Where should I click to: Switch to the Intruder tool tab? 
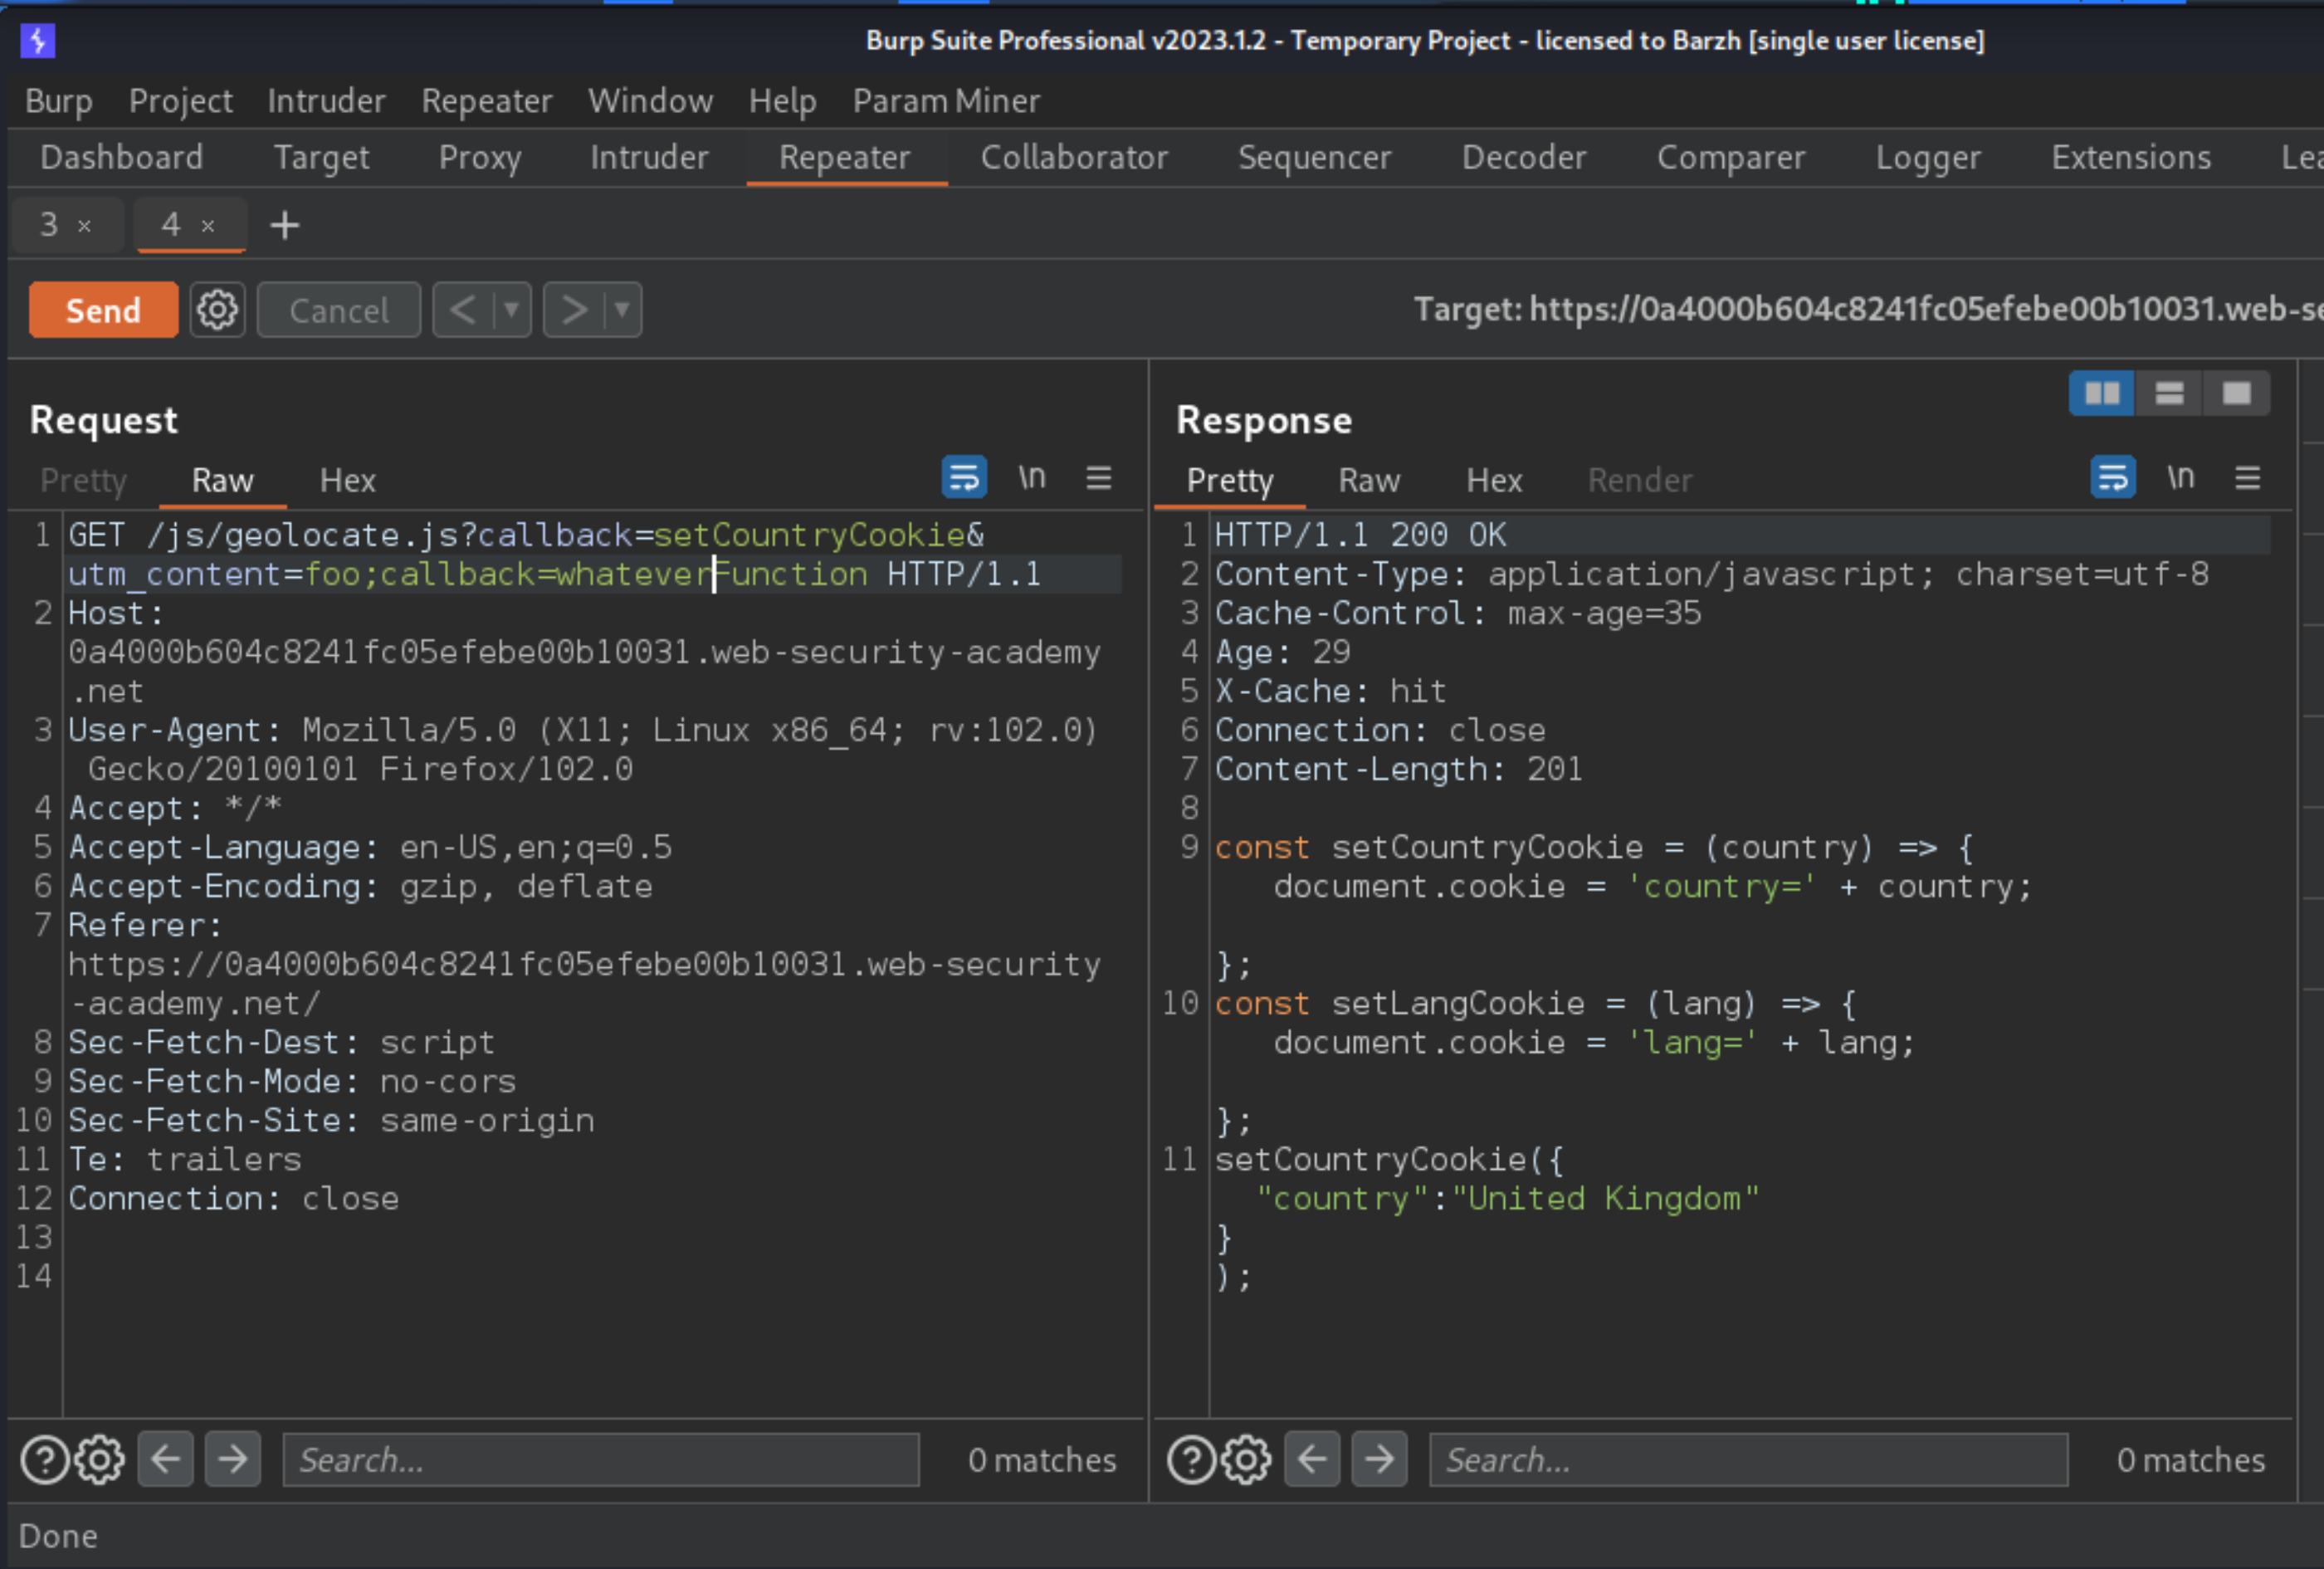(x=649, y=157)
